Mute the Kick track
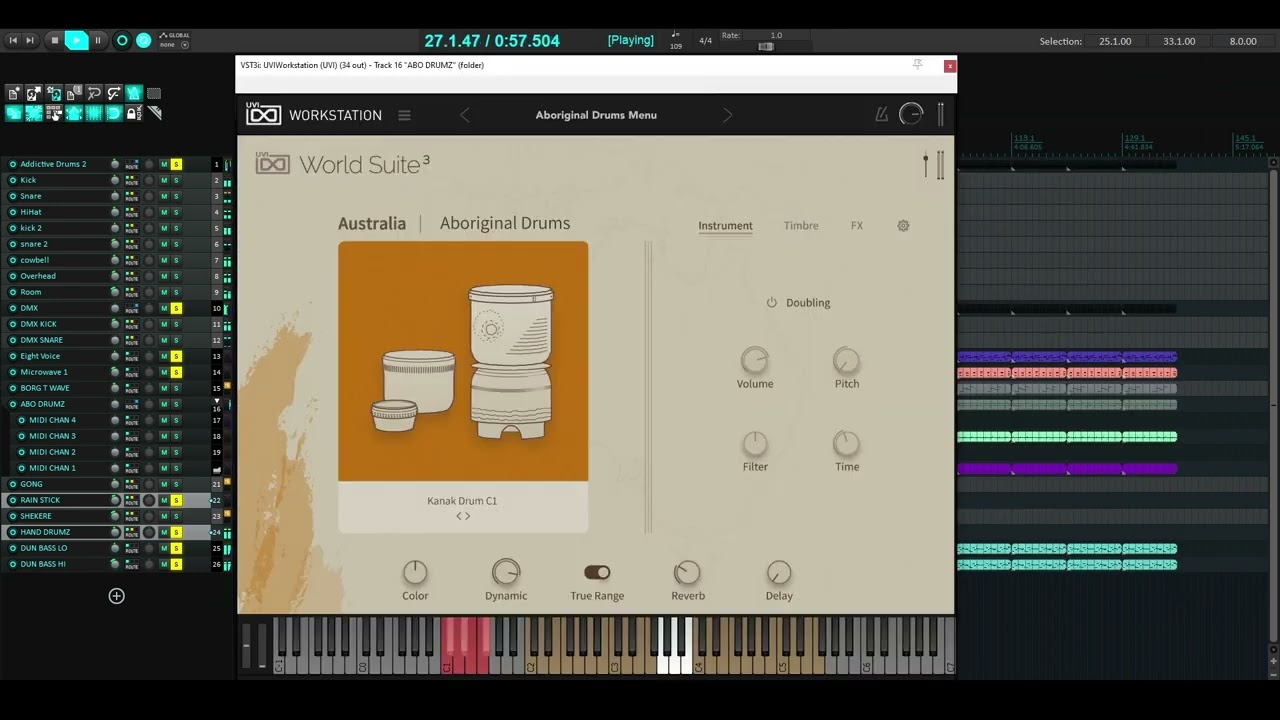This screenshot has height=720, width=1280. click(164, 180)
